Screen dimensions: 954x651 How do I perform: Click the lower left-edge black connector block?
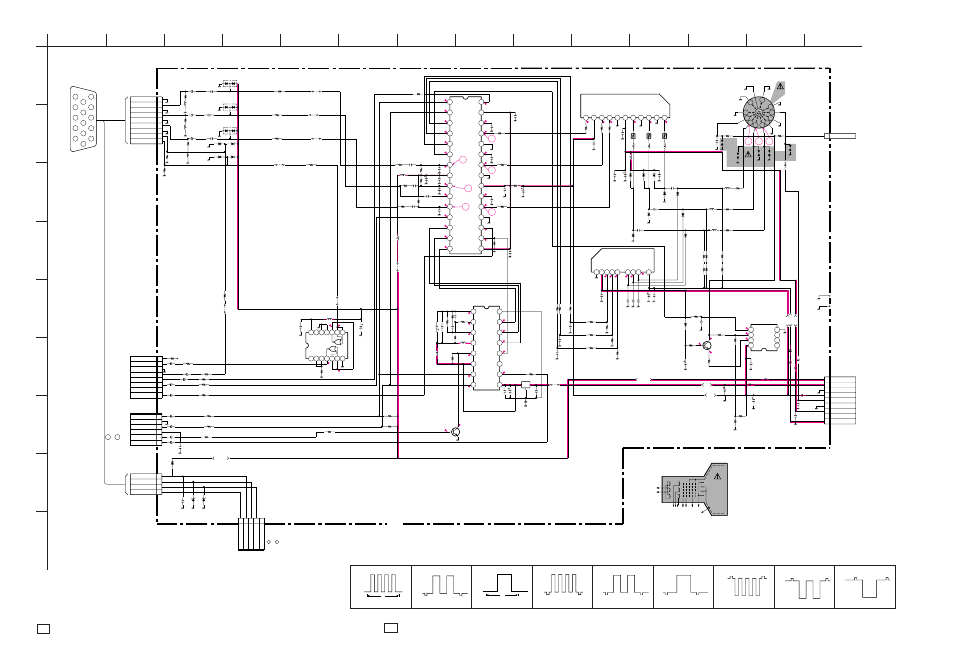click(x=146, y=430)
